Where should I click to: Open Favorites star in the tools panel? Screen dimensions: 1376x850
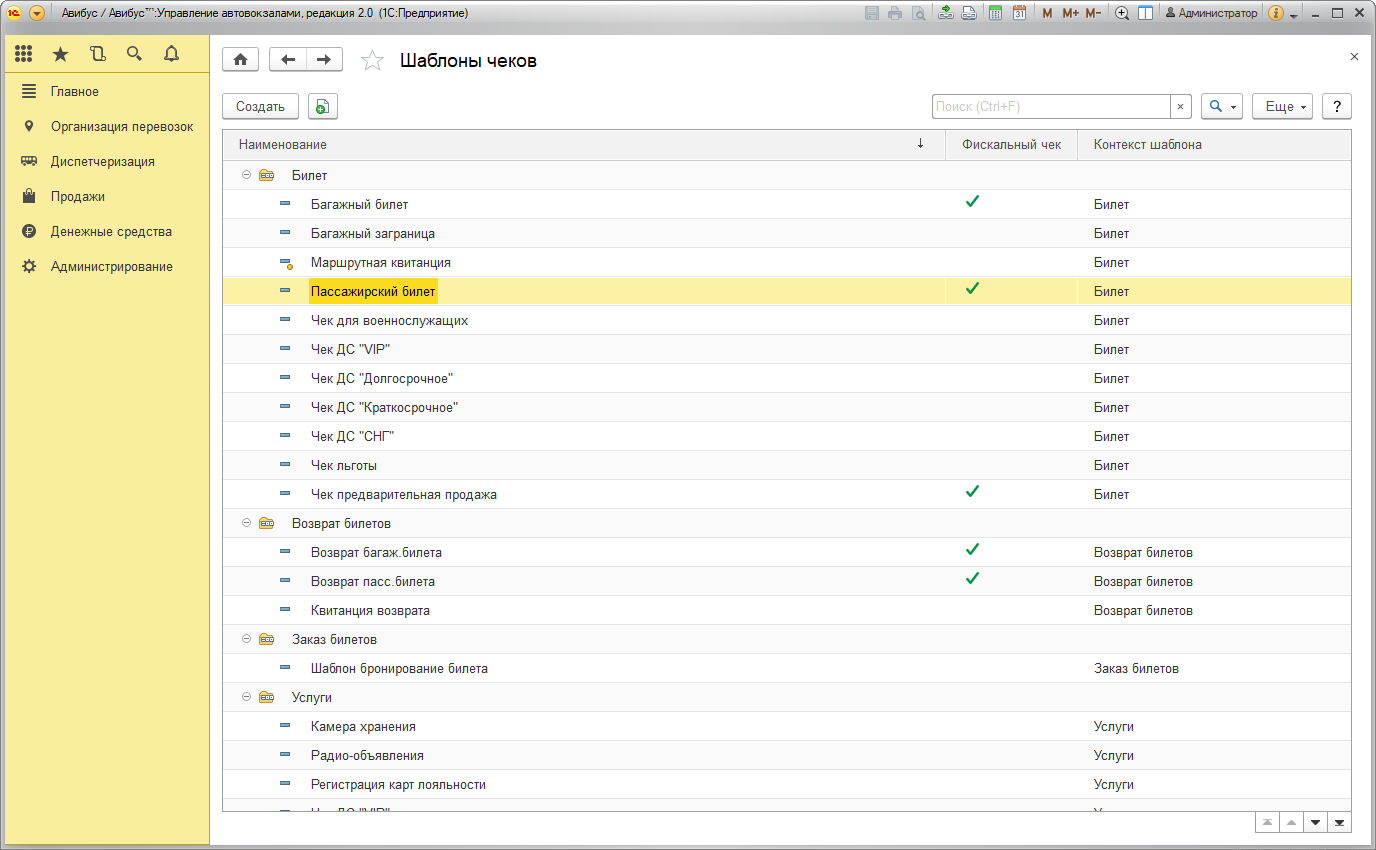click(x=60, y=54)
